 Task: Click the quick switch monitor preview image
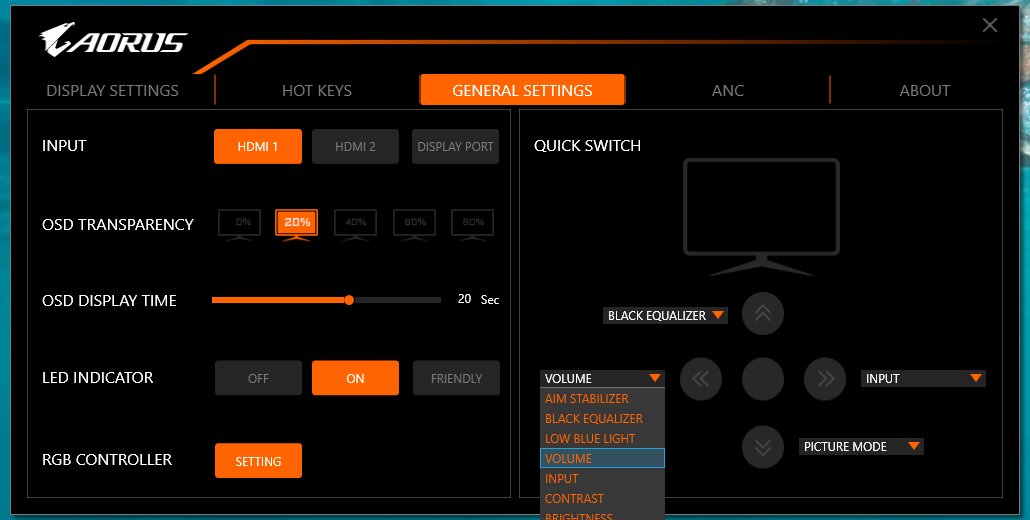point(761,217)
